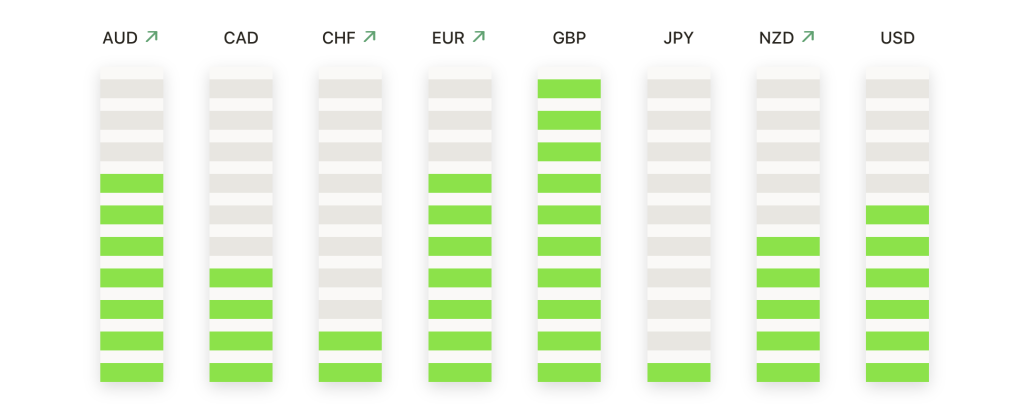1024x414 pixels.
Task: Select the CAD currency label
Action: click(241, 39)
